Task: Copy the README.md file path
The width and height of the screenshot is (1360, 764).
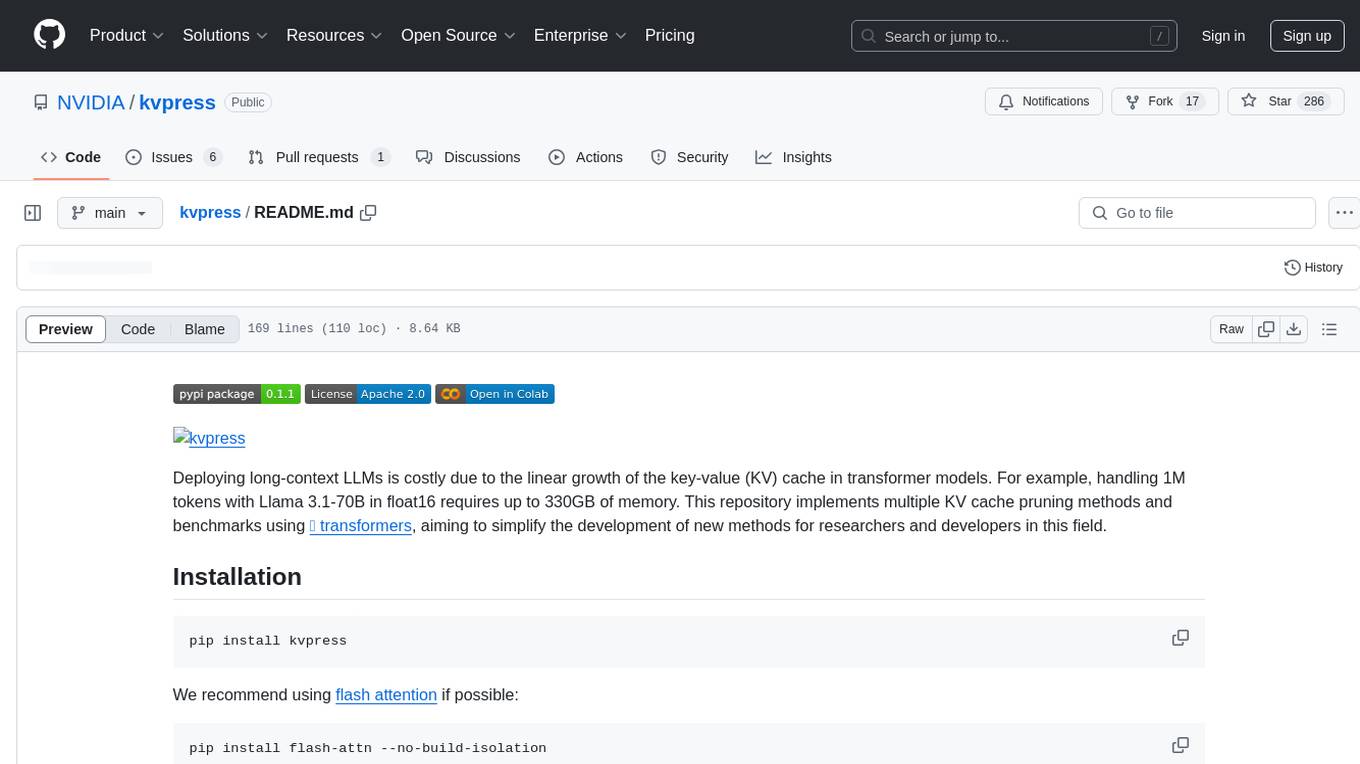Action: [x=368, y=213]
